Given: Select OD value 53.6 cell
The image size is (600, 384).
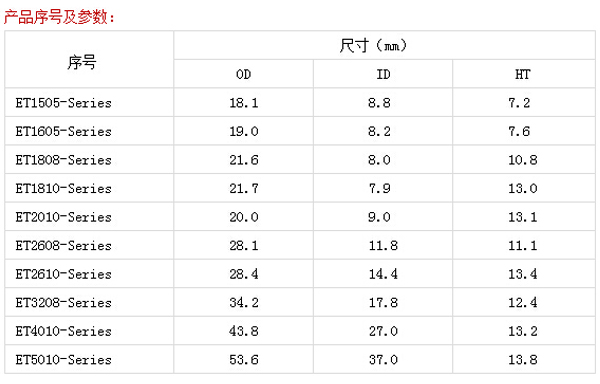Looking at the screenshot, I should (x=244, y=360).
